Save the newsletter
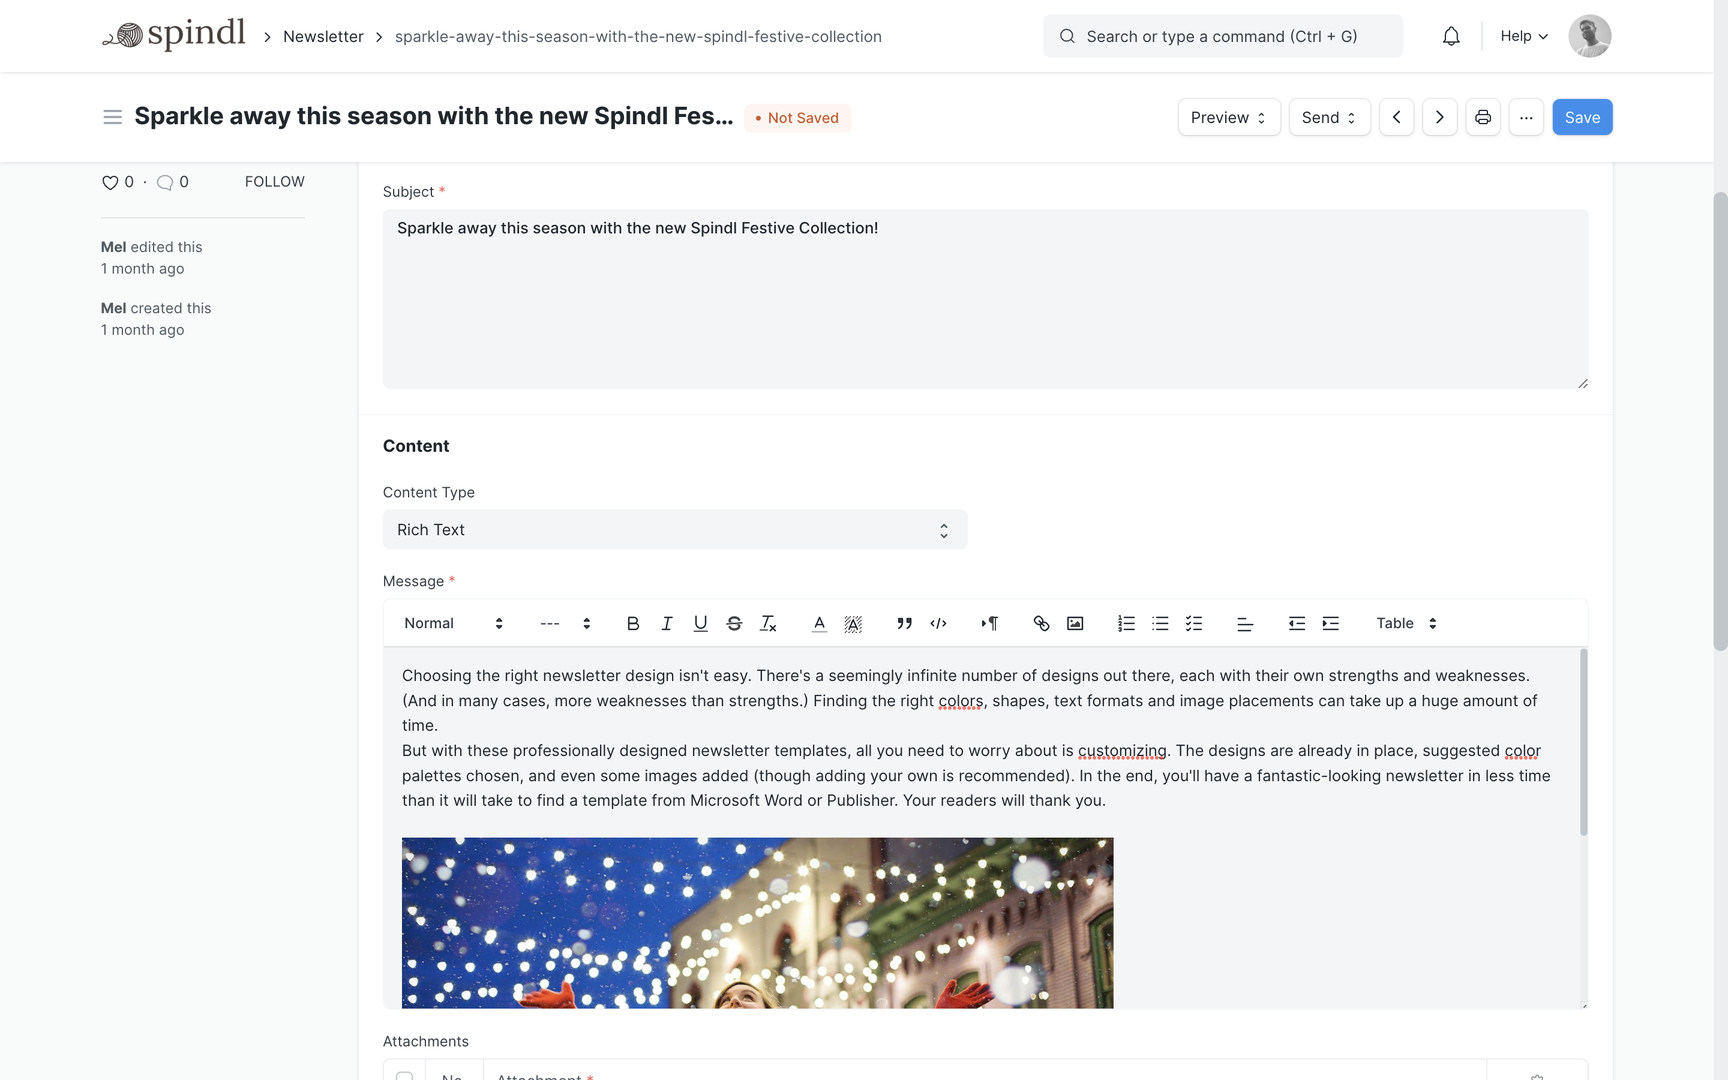Screen dimensions: 1728x1080 (1582, 117)
